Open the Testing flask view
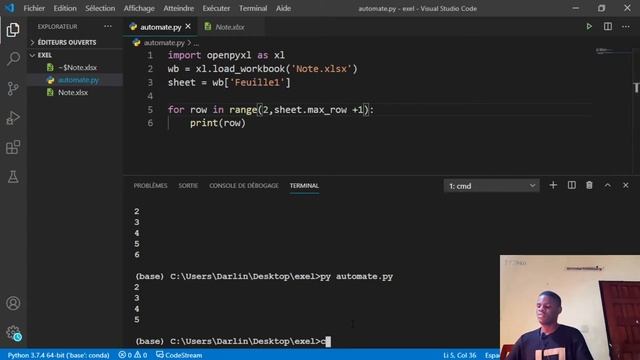The width and height of the screenshot is (640, 360). pos(13,177)
